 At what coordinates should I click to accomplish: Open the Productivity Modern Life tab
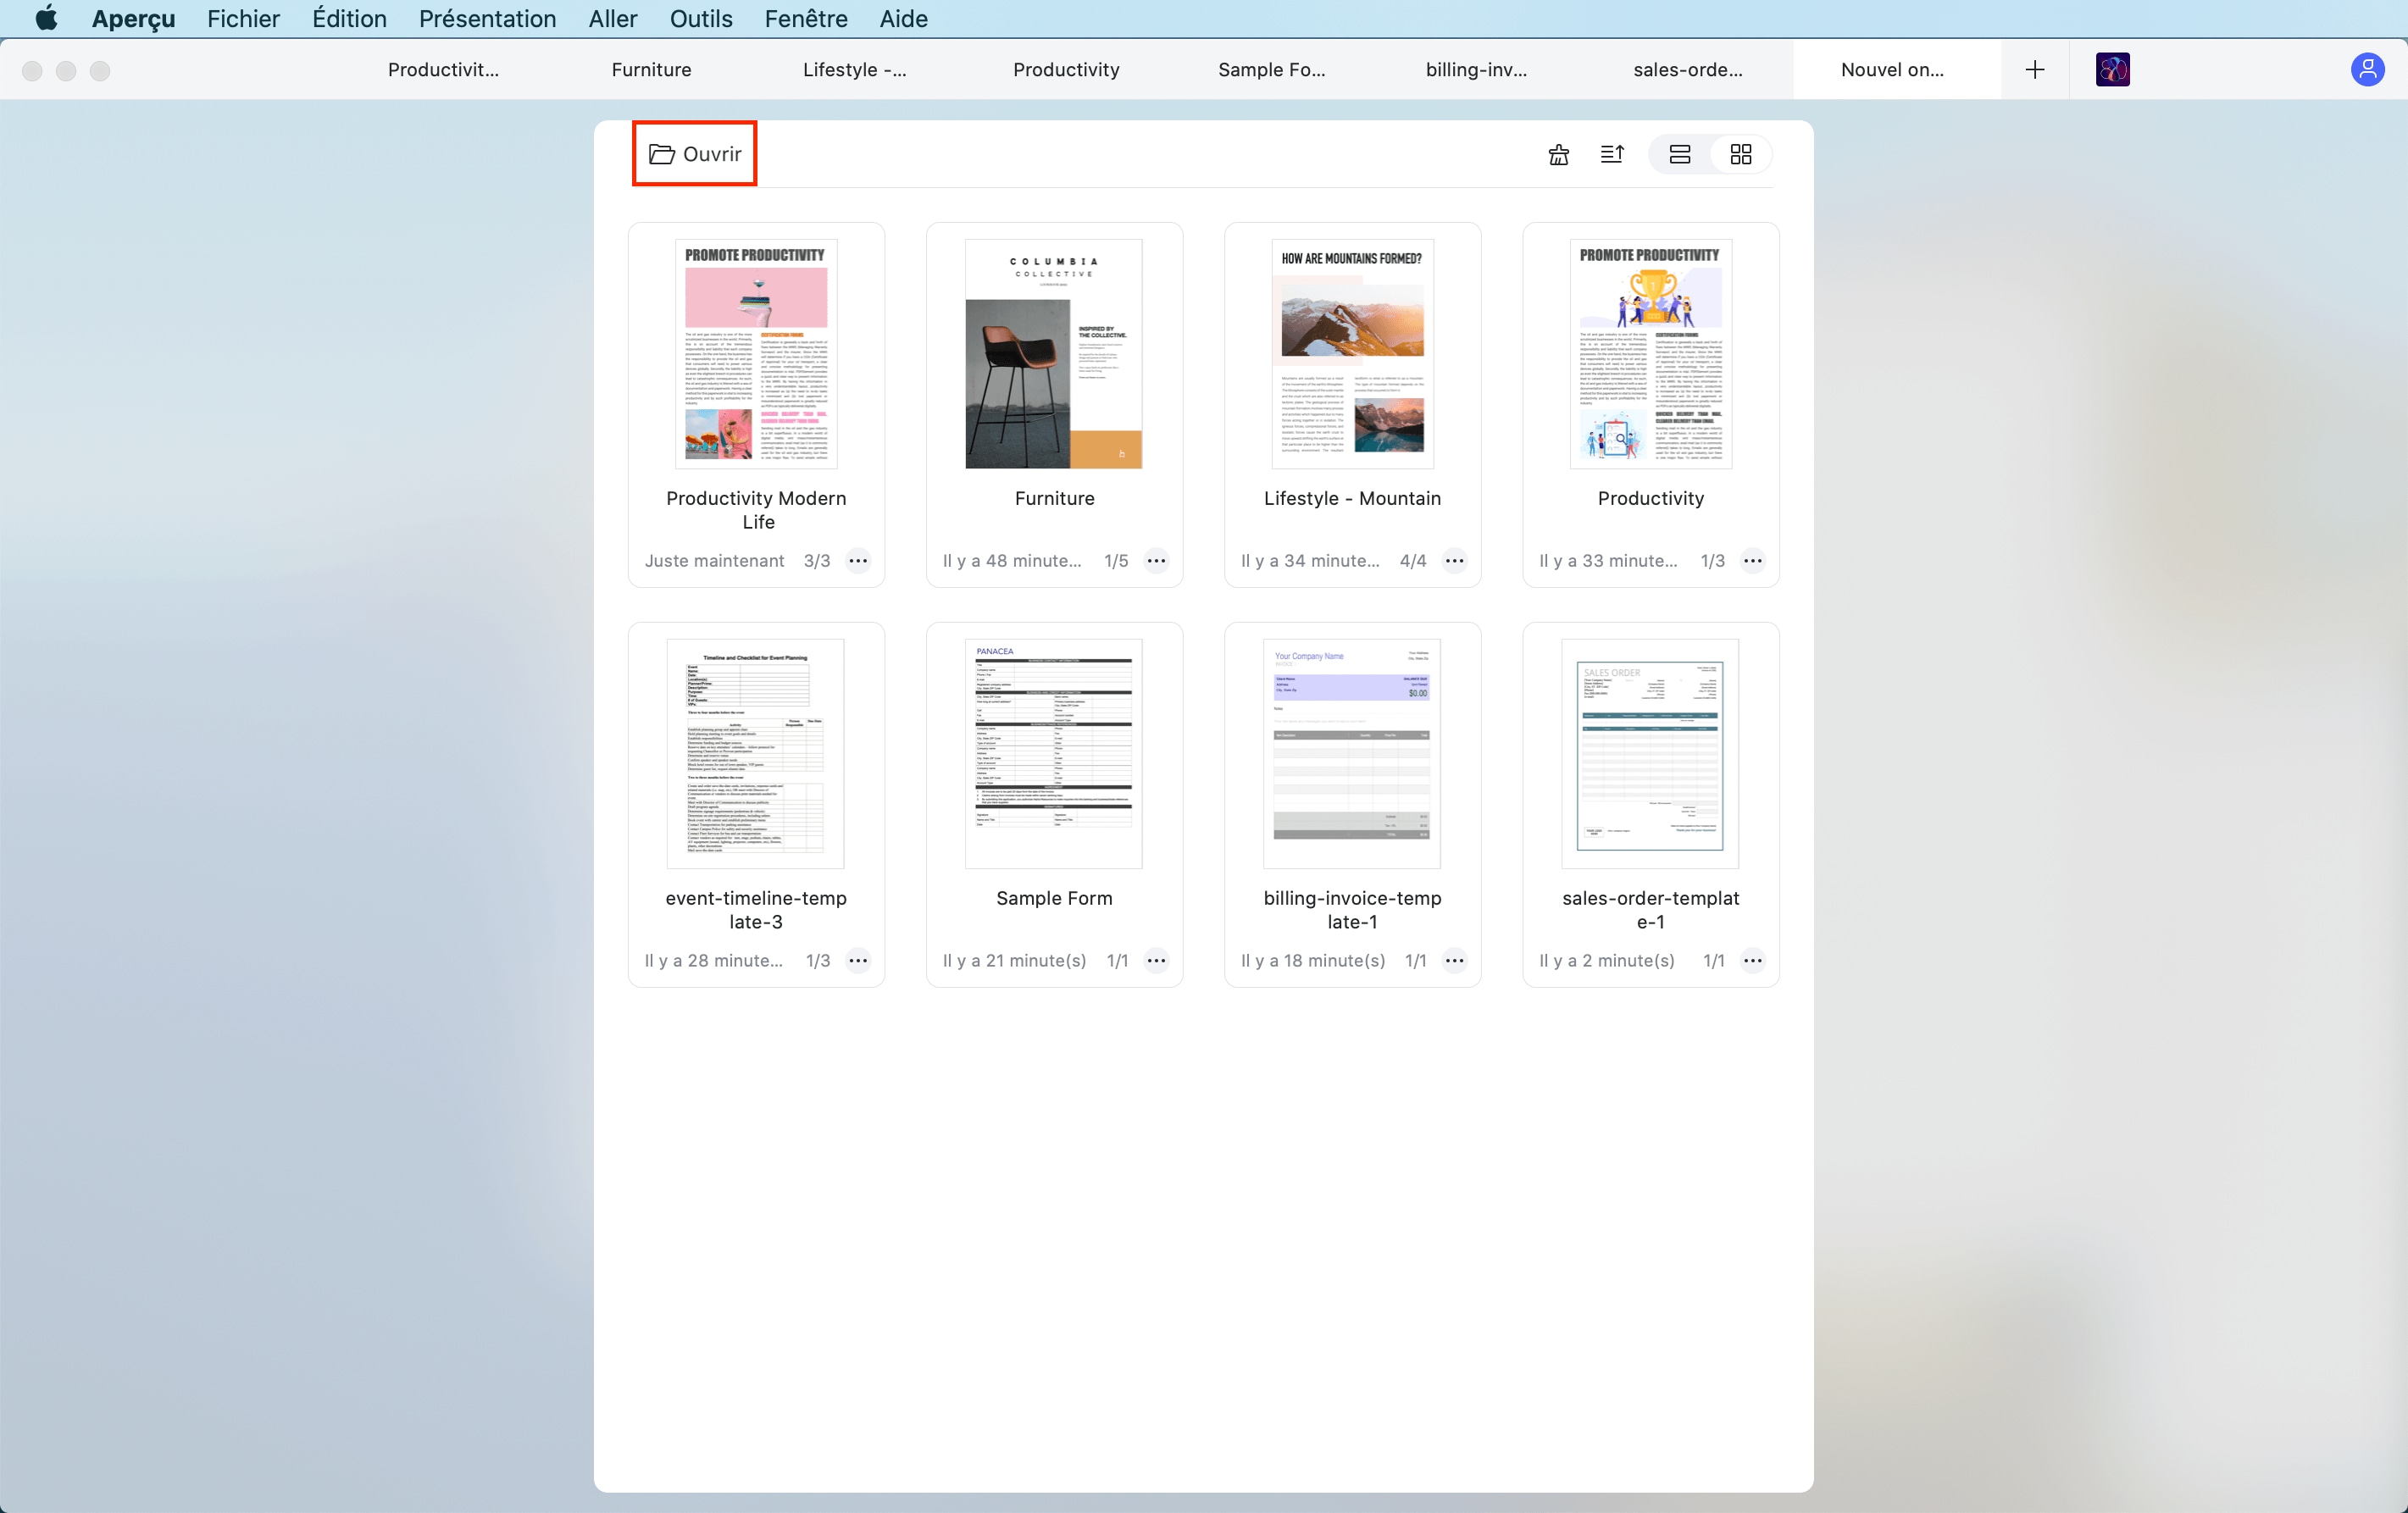441,69
